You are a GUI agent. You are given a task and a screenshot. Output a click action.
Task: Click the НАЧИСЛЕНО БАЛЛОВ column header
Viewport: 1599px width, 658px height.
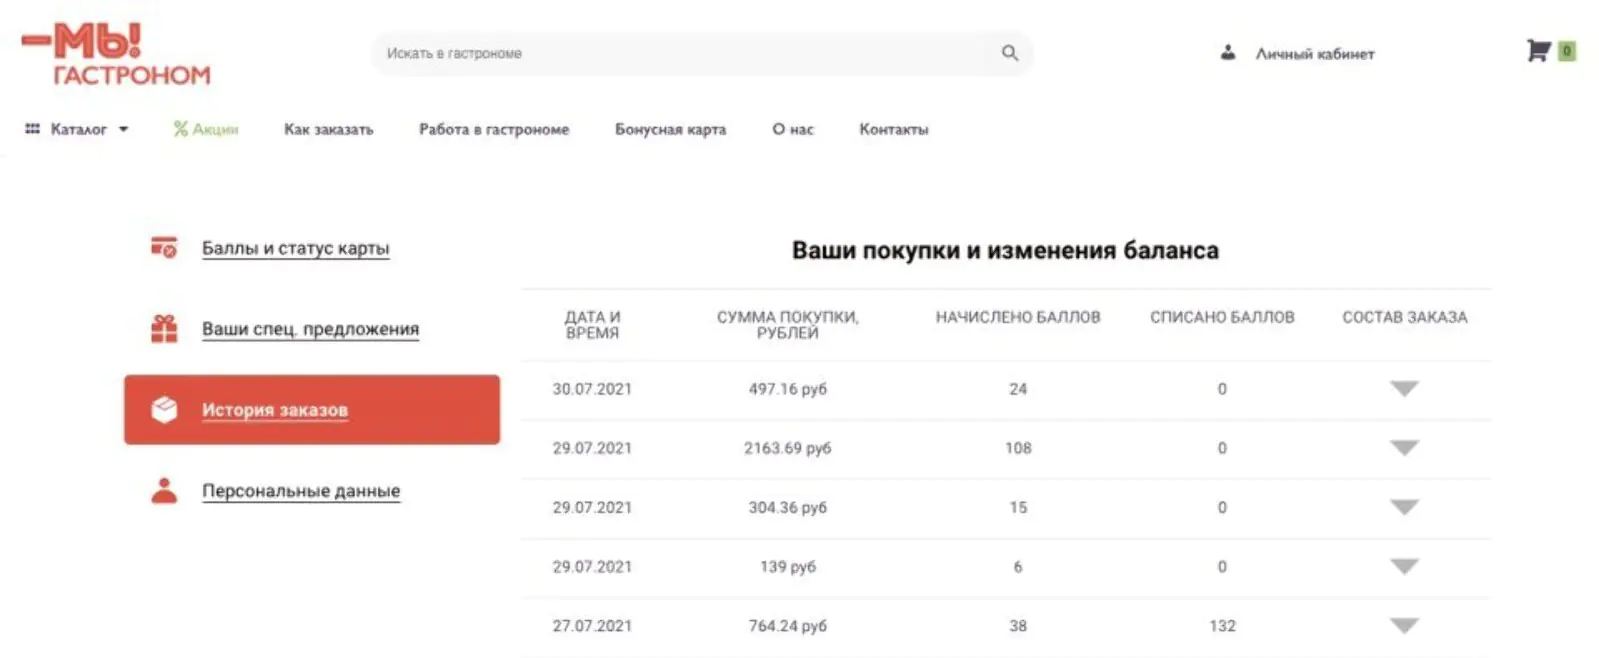click(x=1018, y=317)
